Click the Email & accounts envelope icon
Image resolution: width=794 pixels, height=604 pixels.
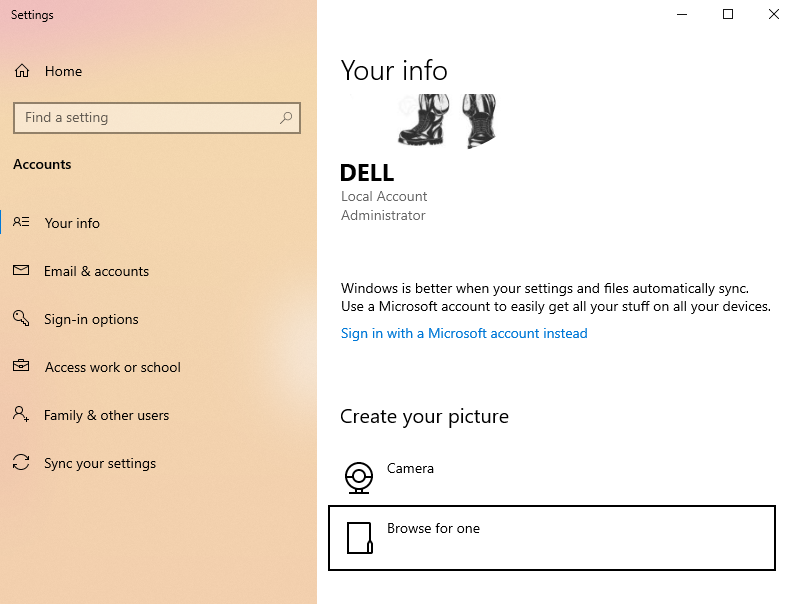[21, 270]
